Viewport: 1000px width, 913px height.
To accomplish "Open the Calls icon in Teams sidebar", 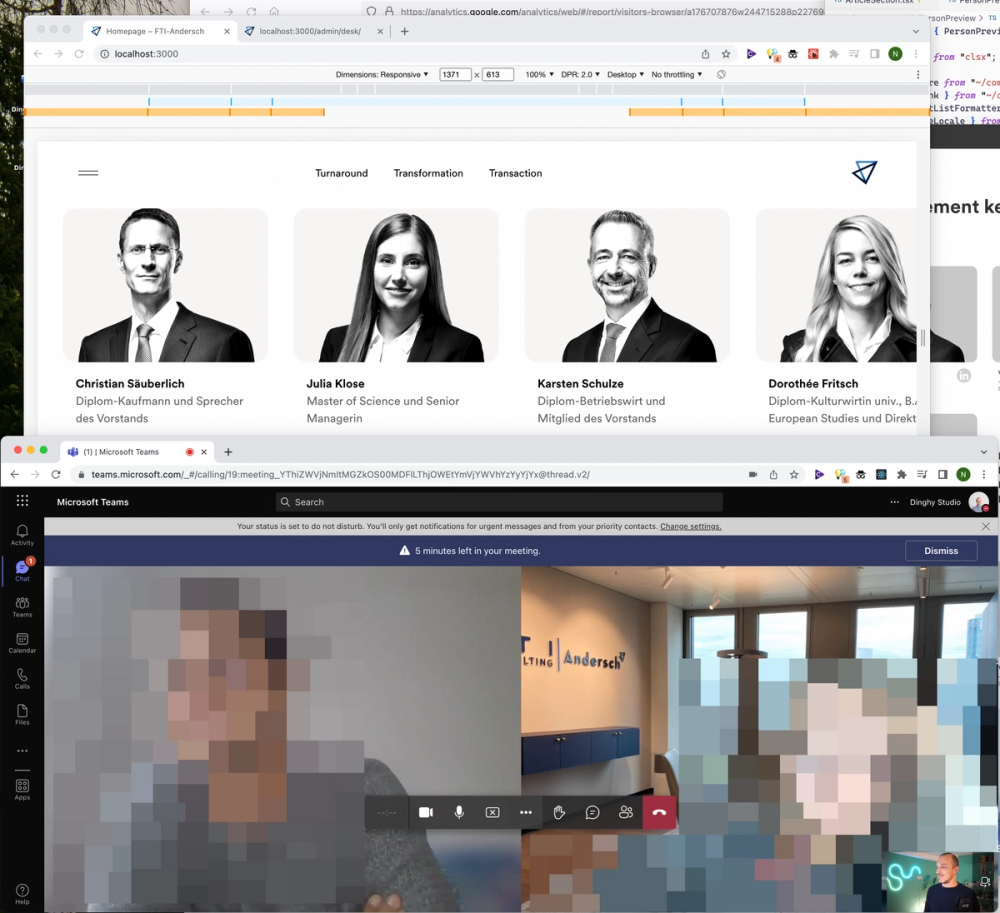I will (22, 678).
